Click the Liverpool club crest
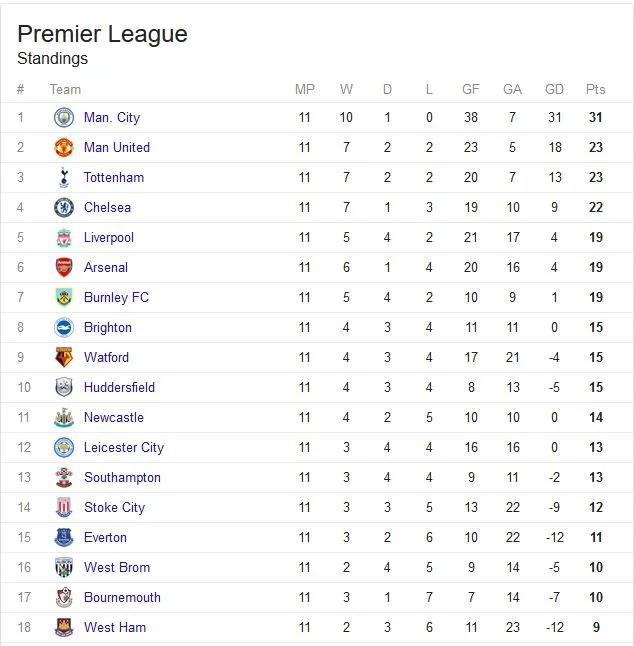Viewport: 634px width, 646px height. click(64, 238)
